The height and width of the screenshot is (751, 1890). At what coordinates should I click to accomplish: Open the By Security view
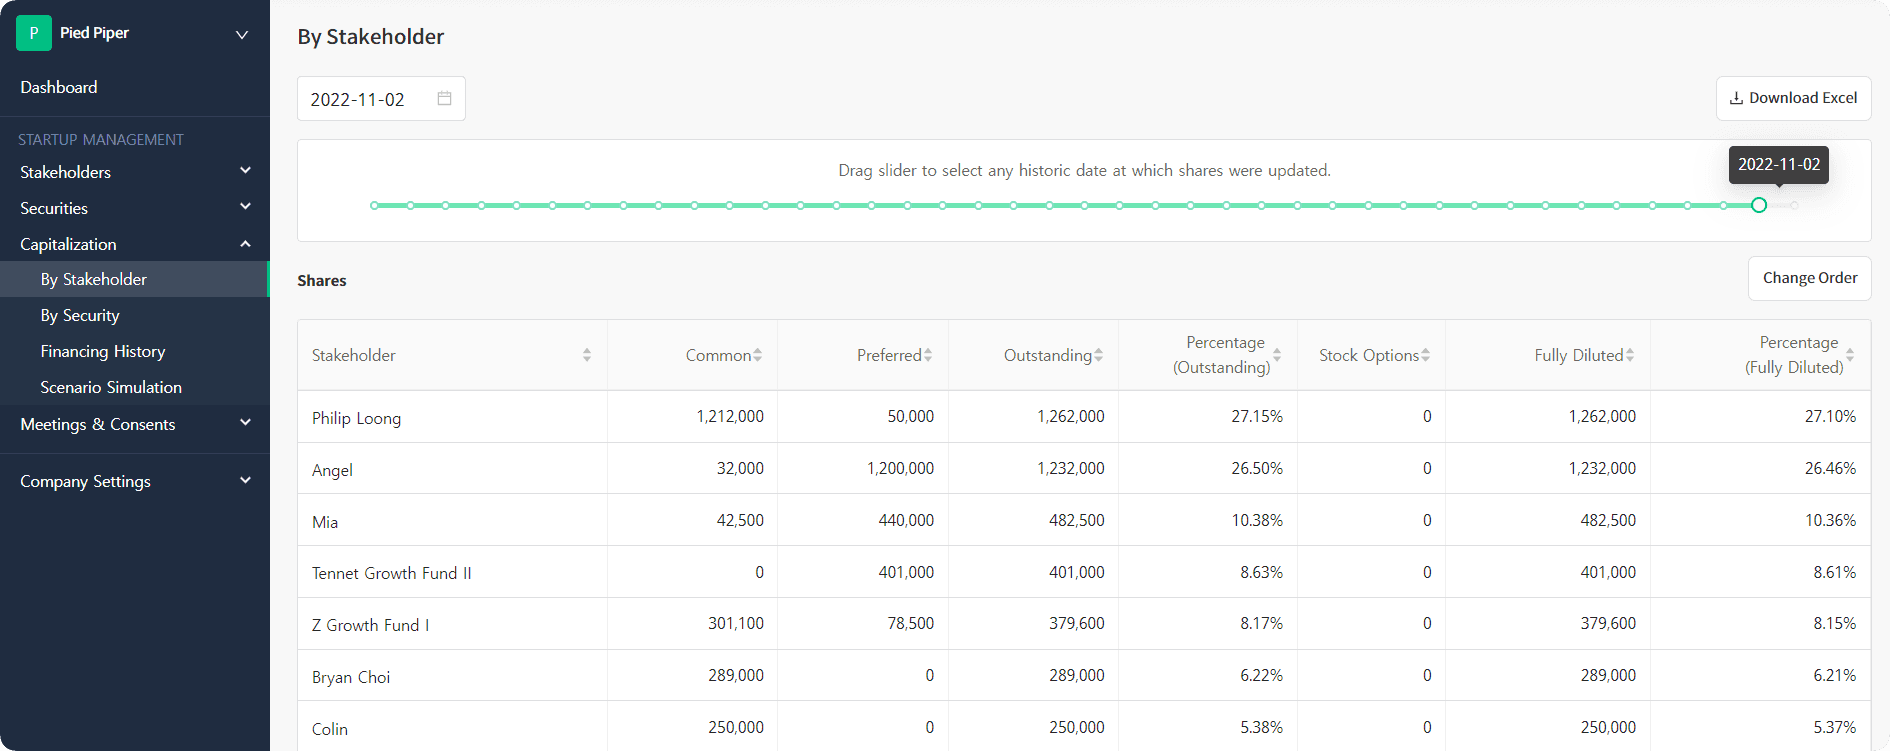(x=80, y=315)
